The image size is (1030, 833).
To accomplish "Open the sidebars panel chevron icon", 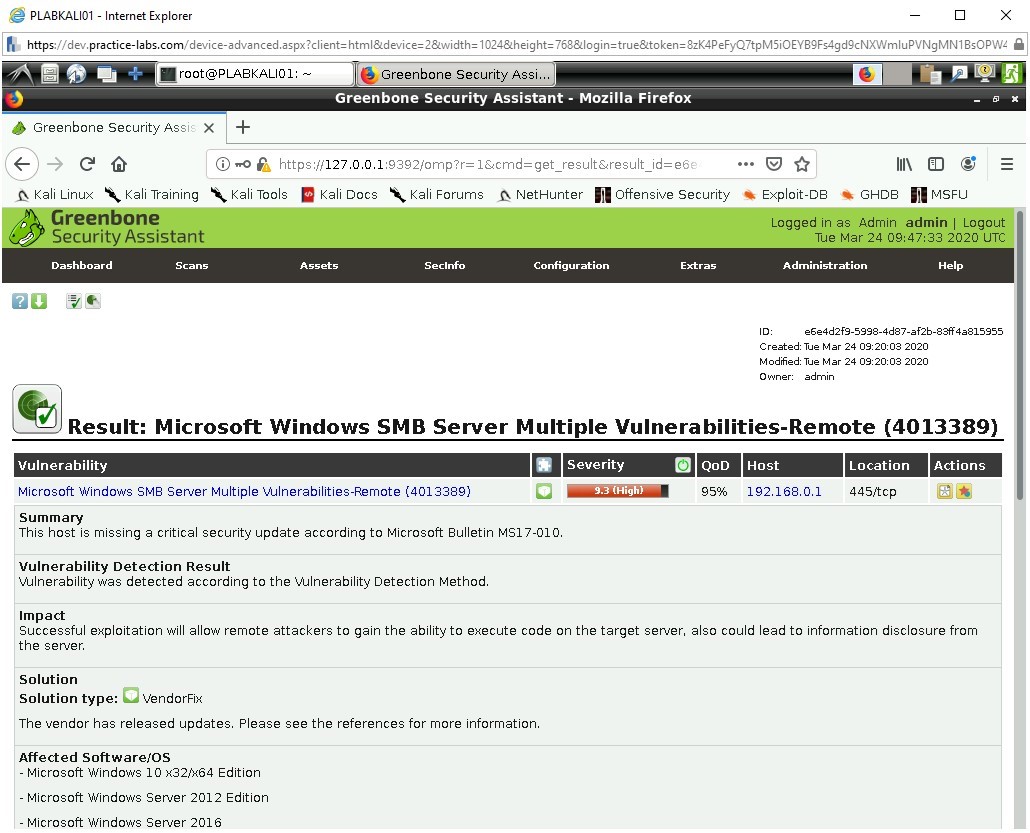I will pyautogui.click(x=936, y=164).
